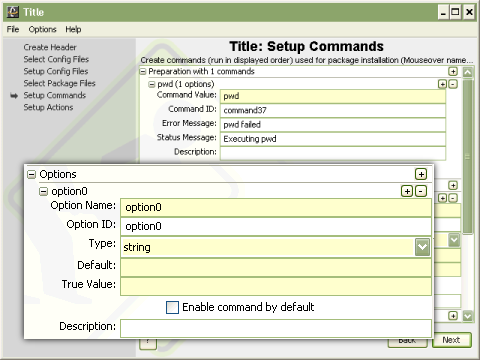
Task: Go to Setup Config Files step
Action: (x=56, y=71)
